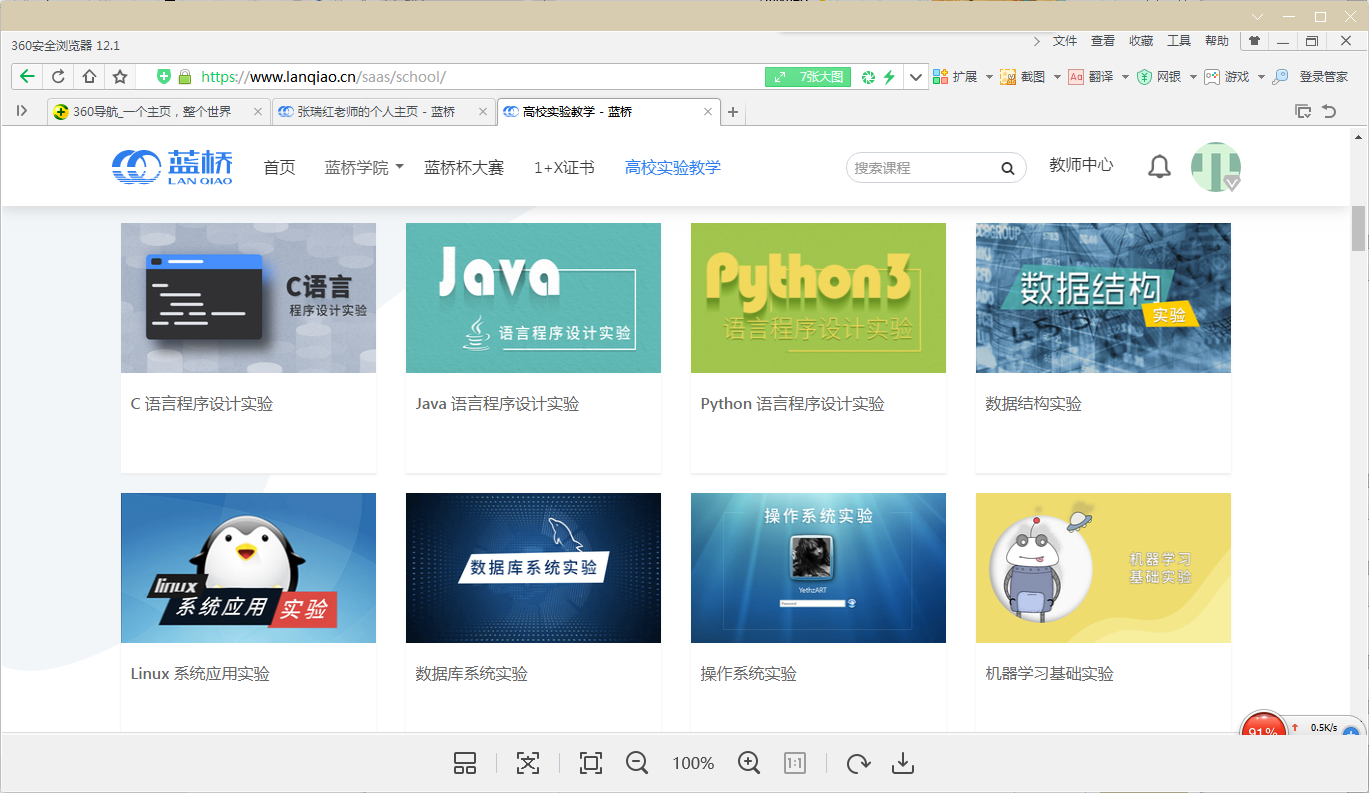
Task: Rotate the image clockwise
Action: pos(857,764)
